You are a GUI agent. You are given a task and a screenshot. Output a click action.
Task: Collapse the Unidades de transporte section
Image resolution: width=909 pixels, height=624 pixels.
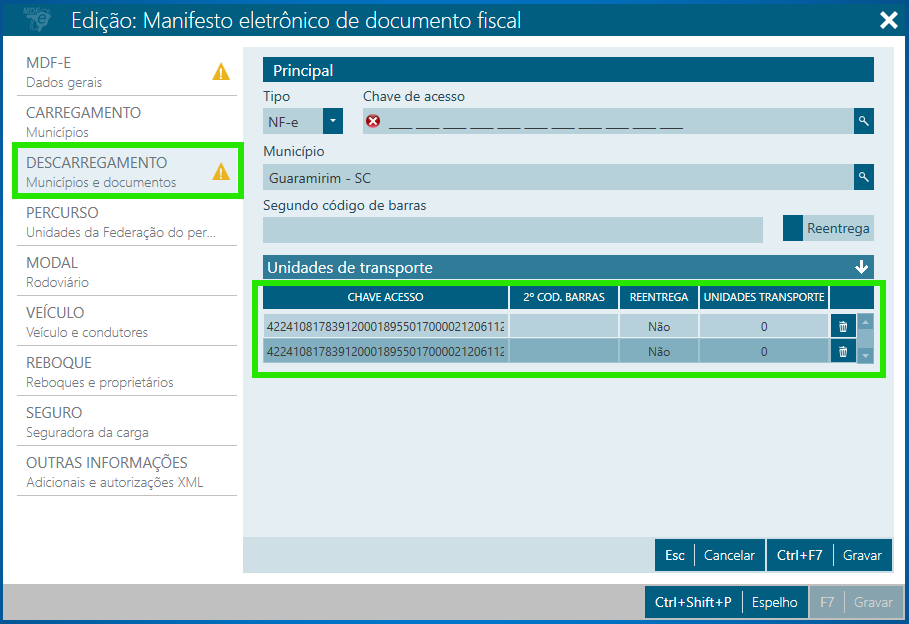pyautogui.click(x=861, y=267)
